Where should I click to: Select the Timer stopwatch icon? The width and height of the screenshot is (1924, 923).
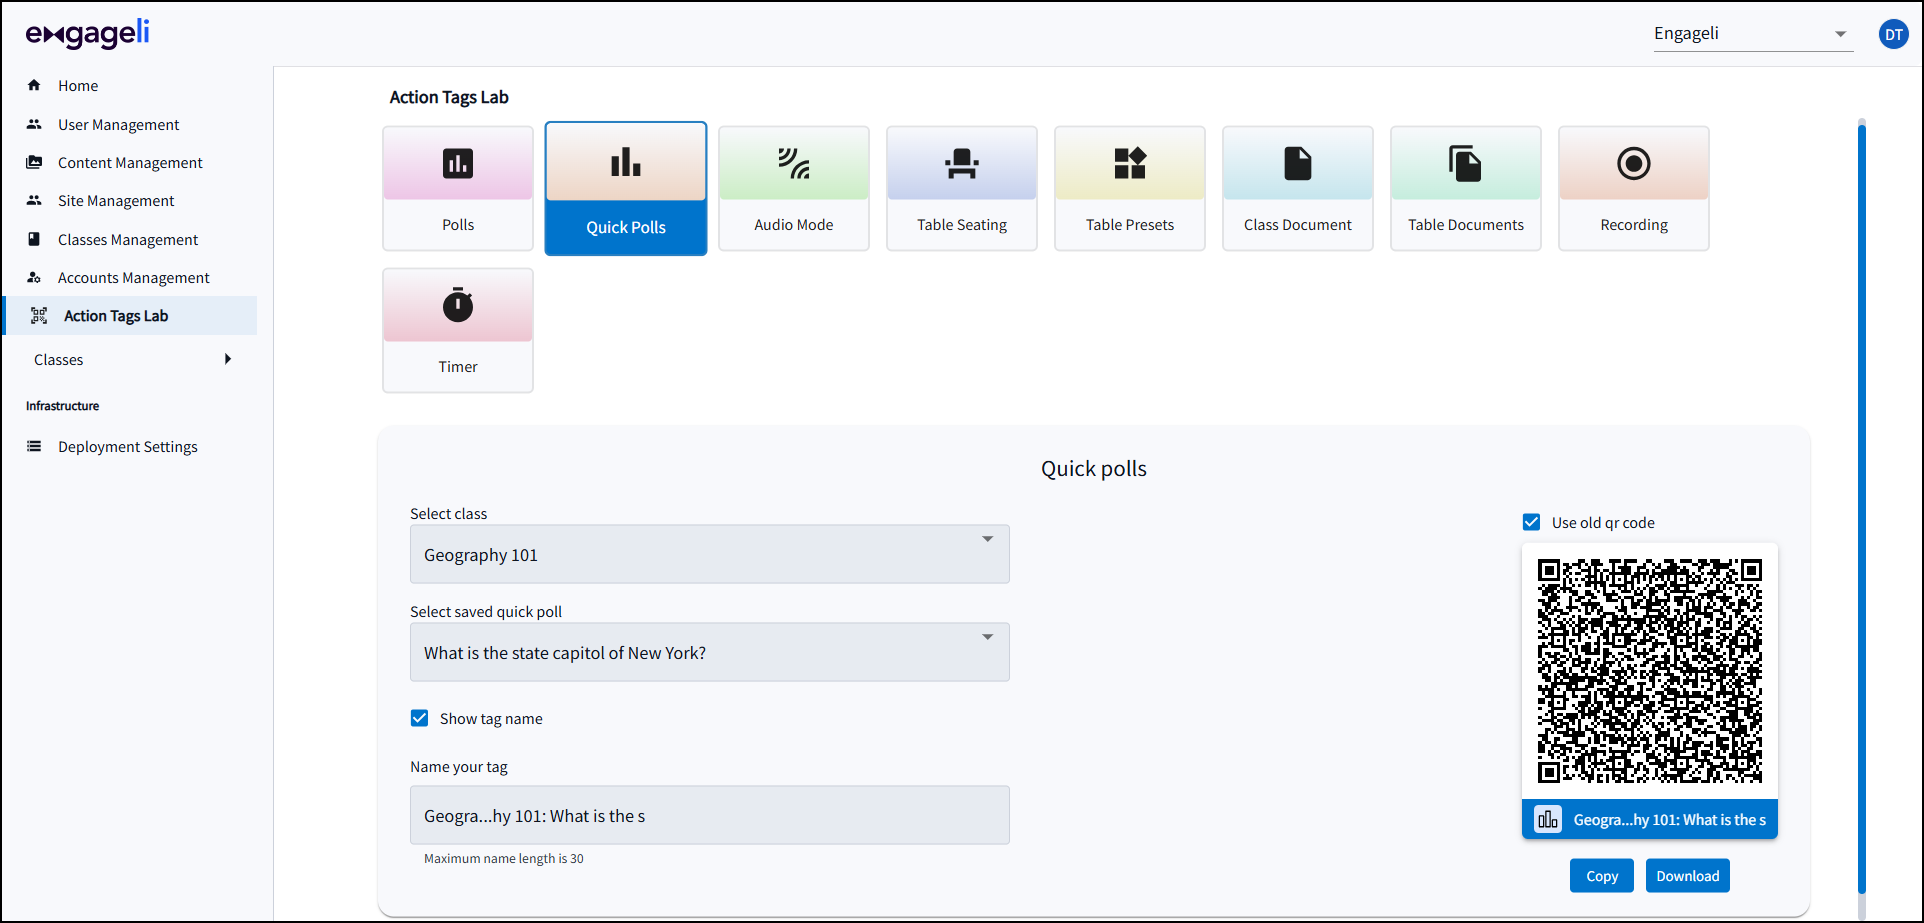pyautogui.click(x=458, y=305)
